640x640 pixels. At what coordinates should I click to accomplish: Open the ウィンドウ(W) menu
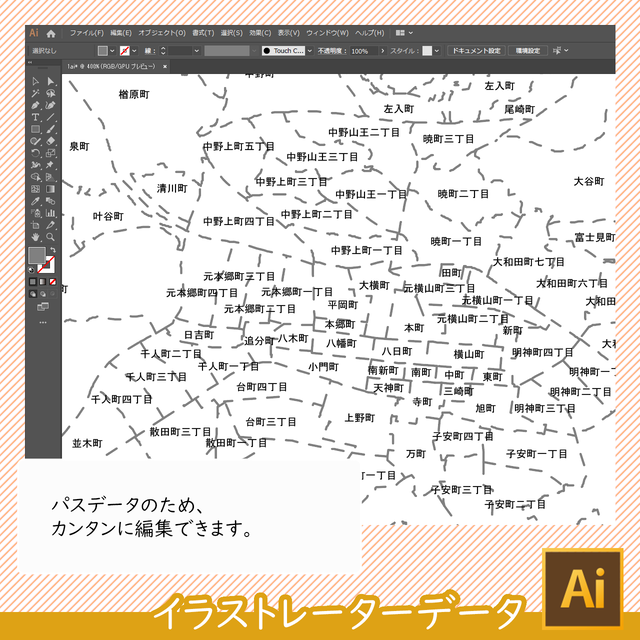[x=327, y=33]
